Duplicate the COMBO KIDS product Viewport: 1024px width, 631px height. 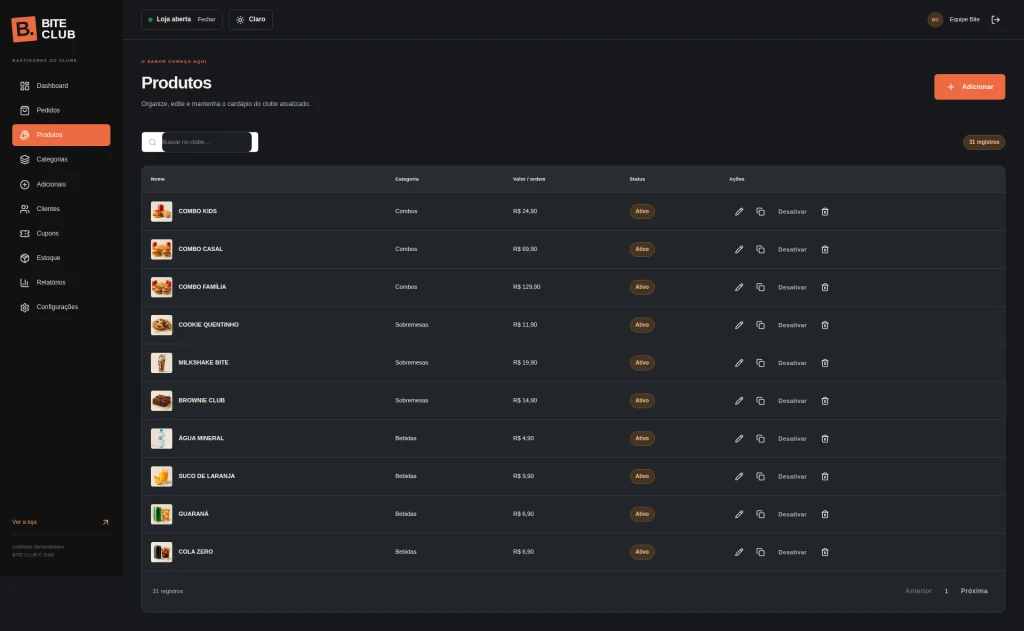760,212
